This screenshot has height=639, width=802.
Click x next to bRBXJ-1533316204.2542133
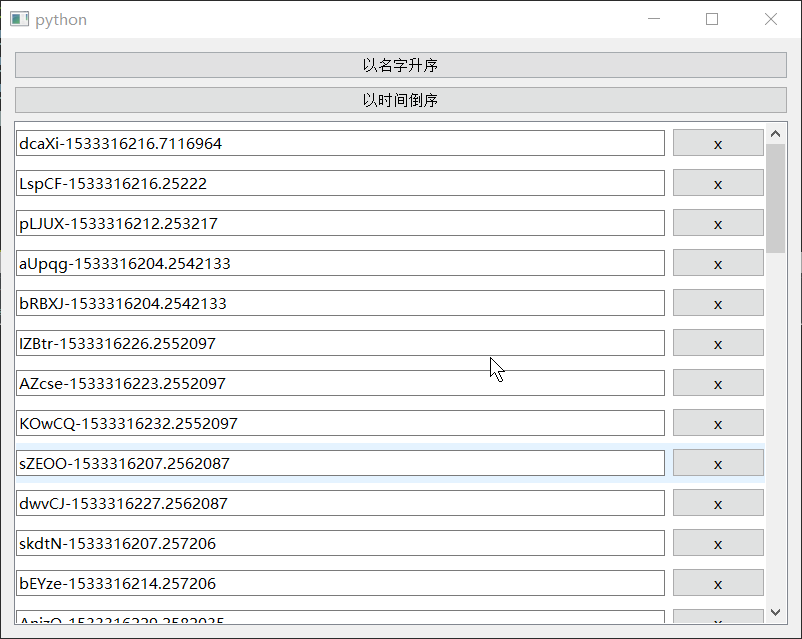coord(718,303)
